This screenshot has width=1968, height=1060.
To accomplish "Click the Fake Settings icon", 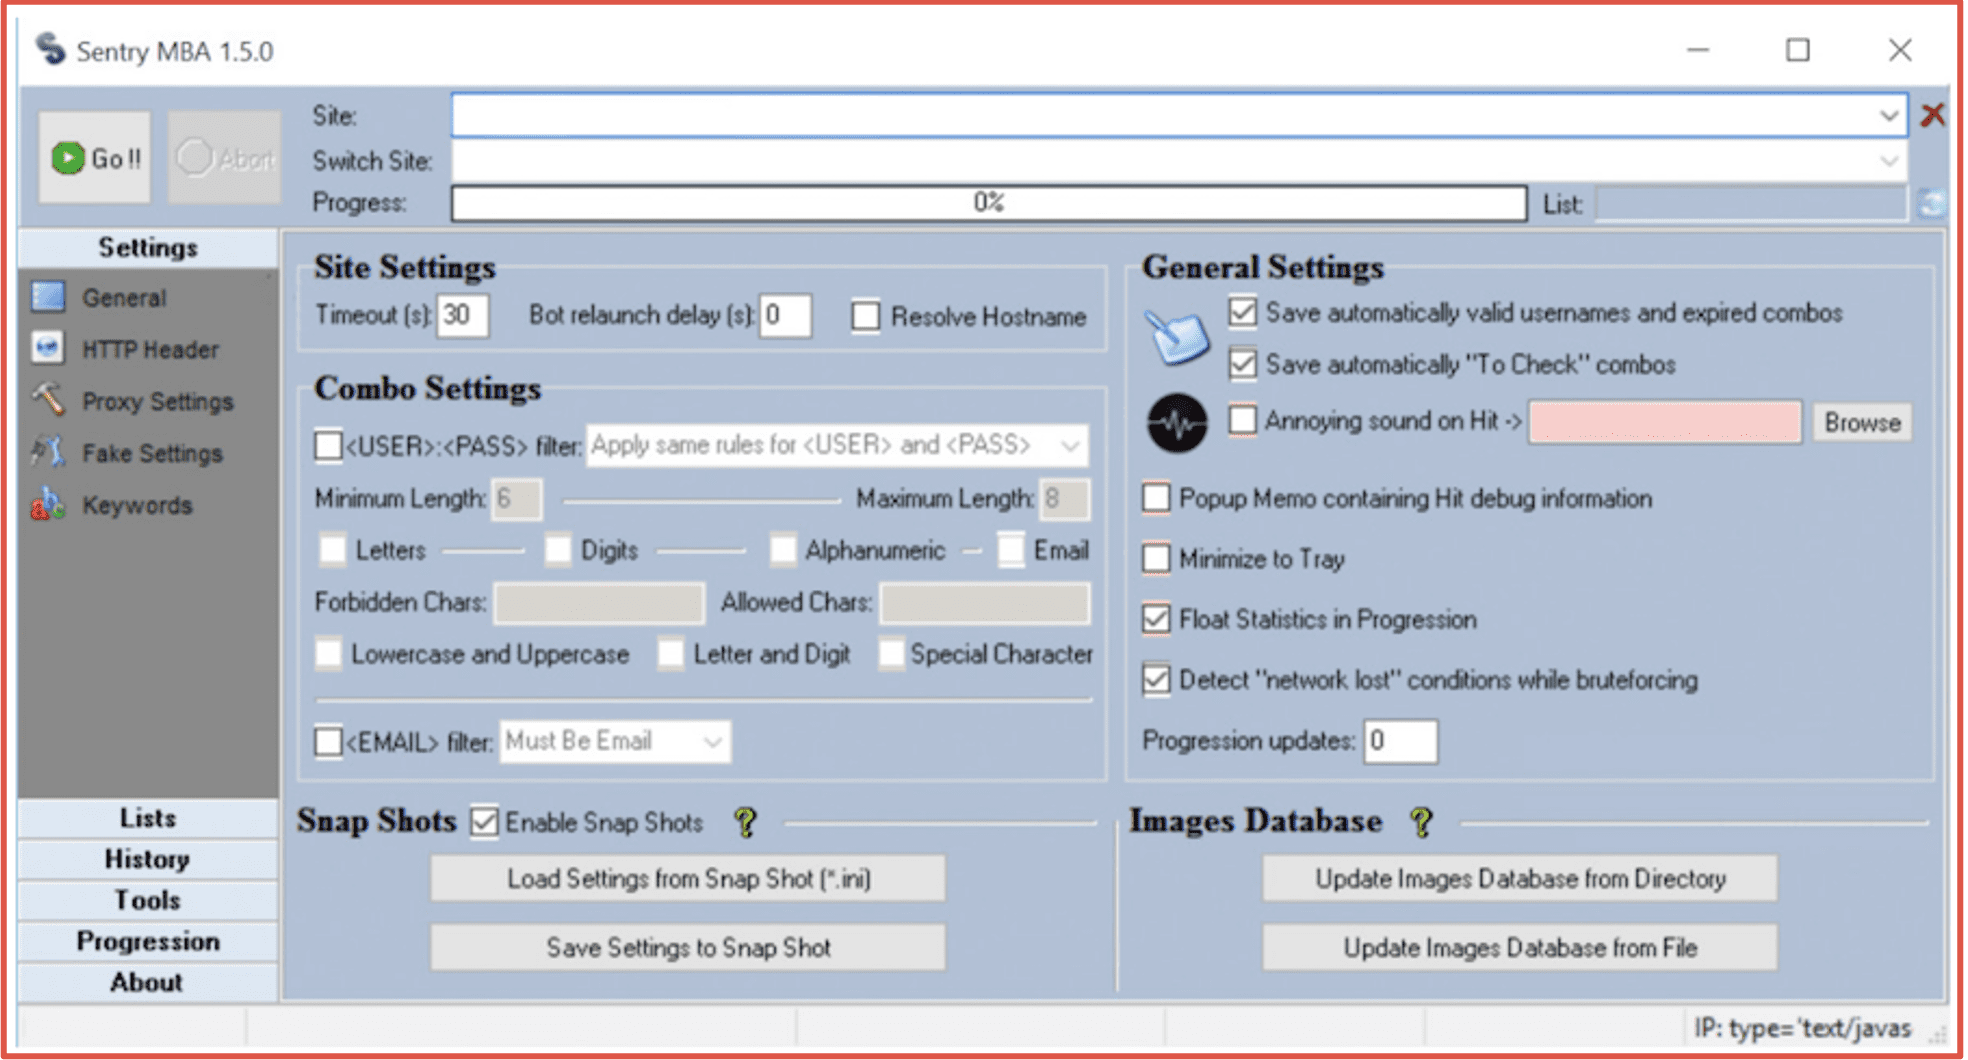I will point(48,452).
